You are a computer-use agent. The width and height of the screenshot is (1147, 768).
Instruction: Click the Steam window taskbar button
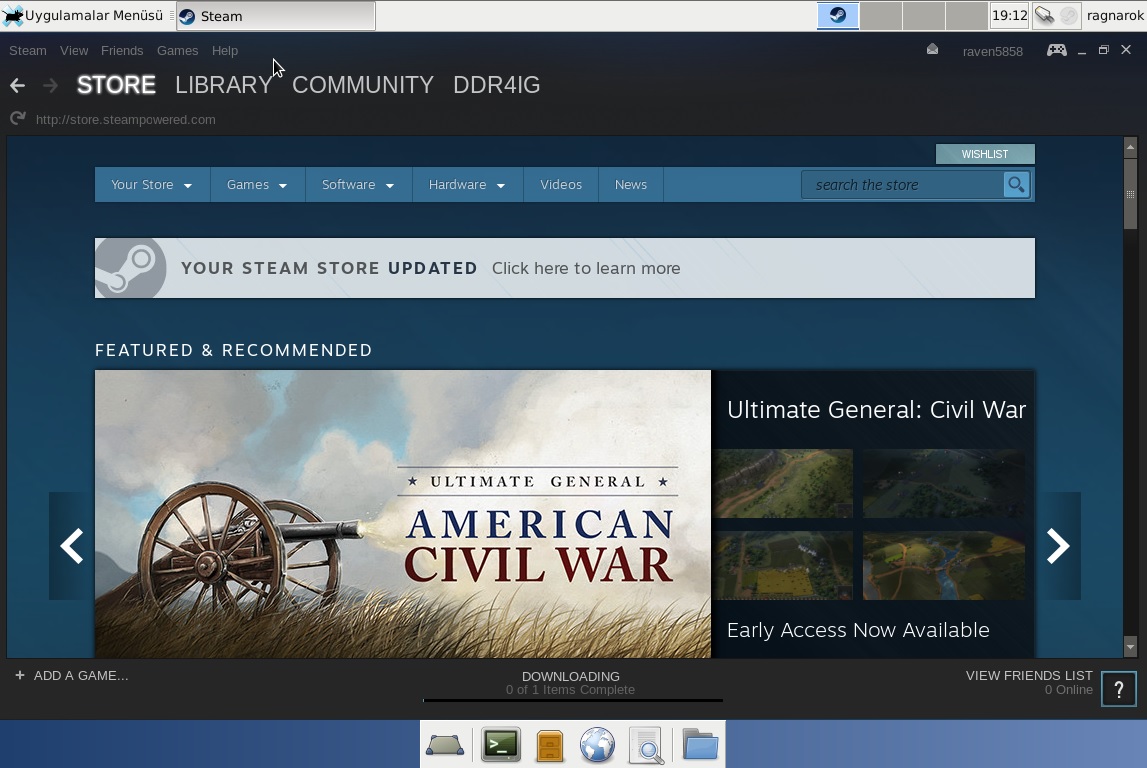(276, 15)
